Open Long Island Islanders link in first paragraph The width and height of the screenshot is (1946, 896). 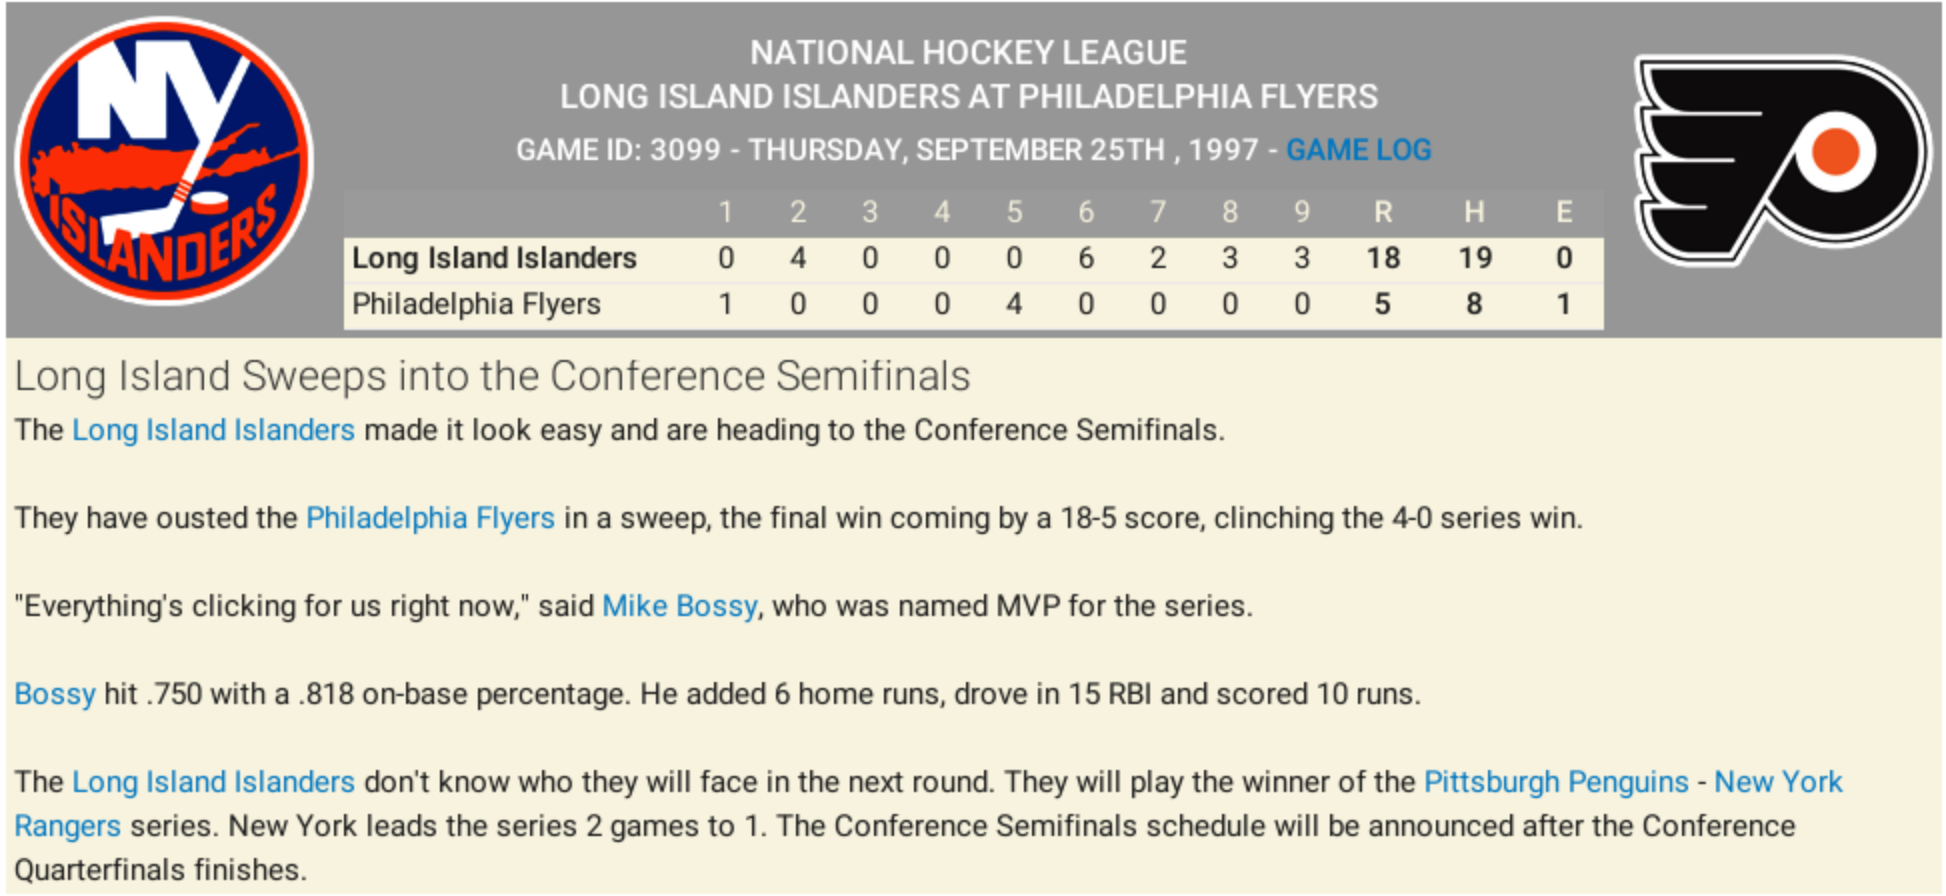tap(213, 430)
